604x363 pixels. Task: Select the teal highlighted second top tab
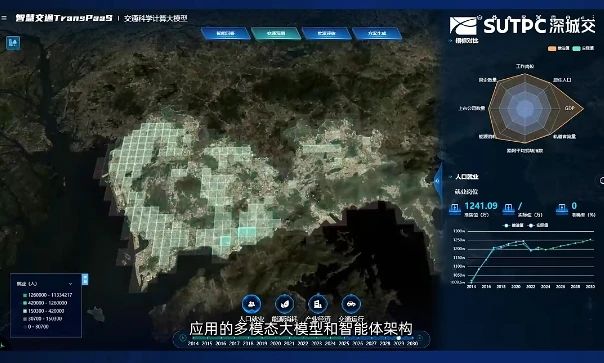pos(276,33)
